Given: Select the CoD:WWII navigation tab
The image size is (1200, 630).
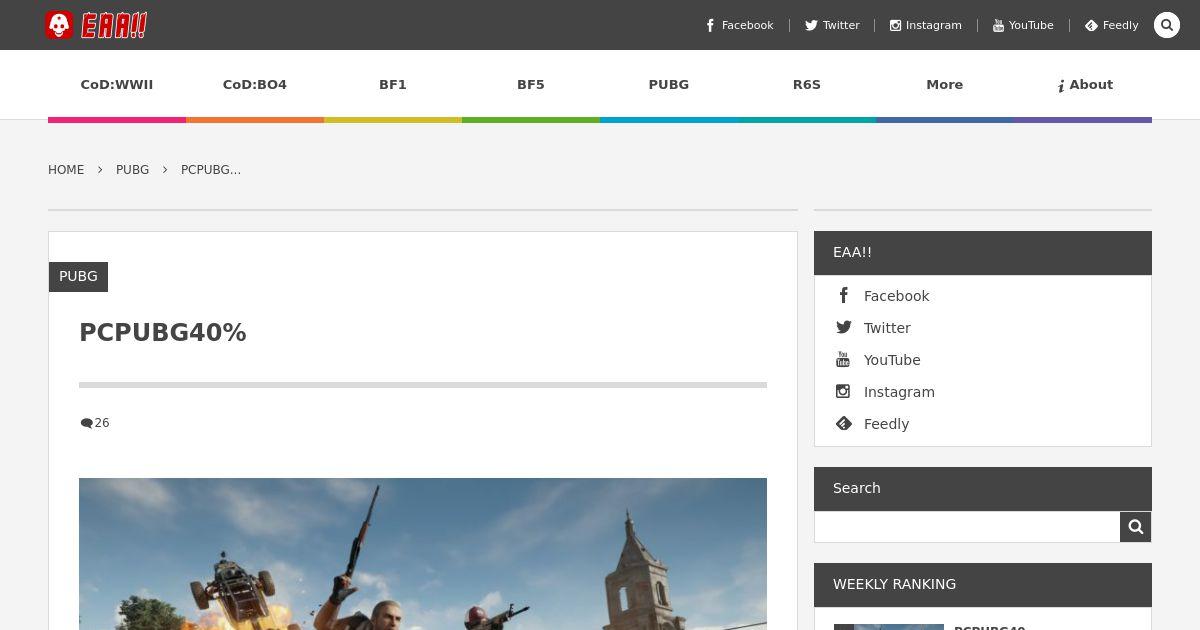Looking at the screenshot, I should pyautogui.click(x=117, y=85).
